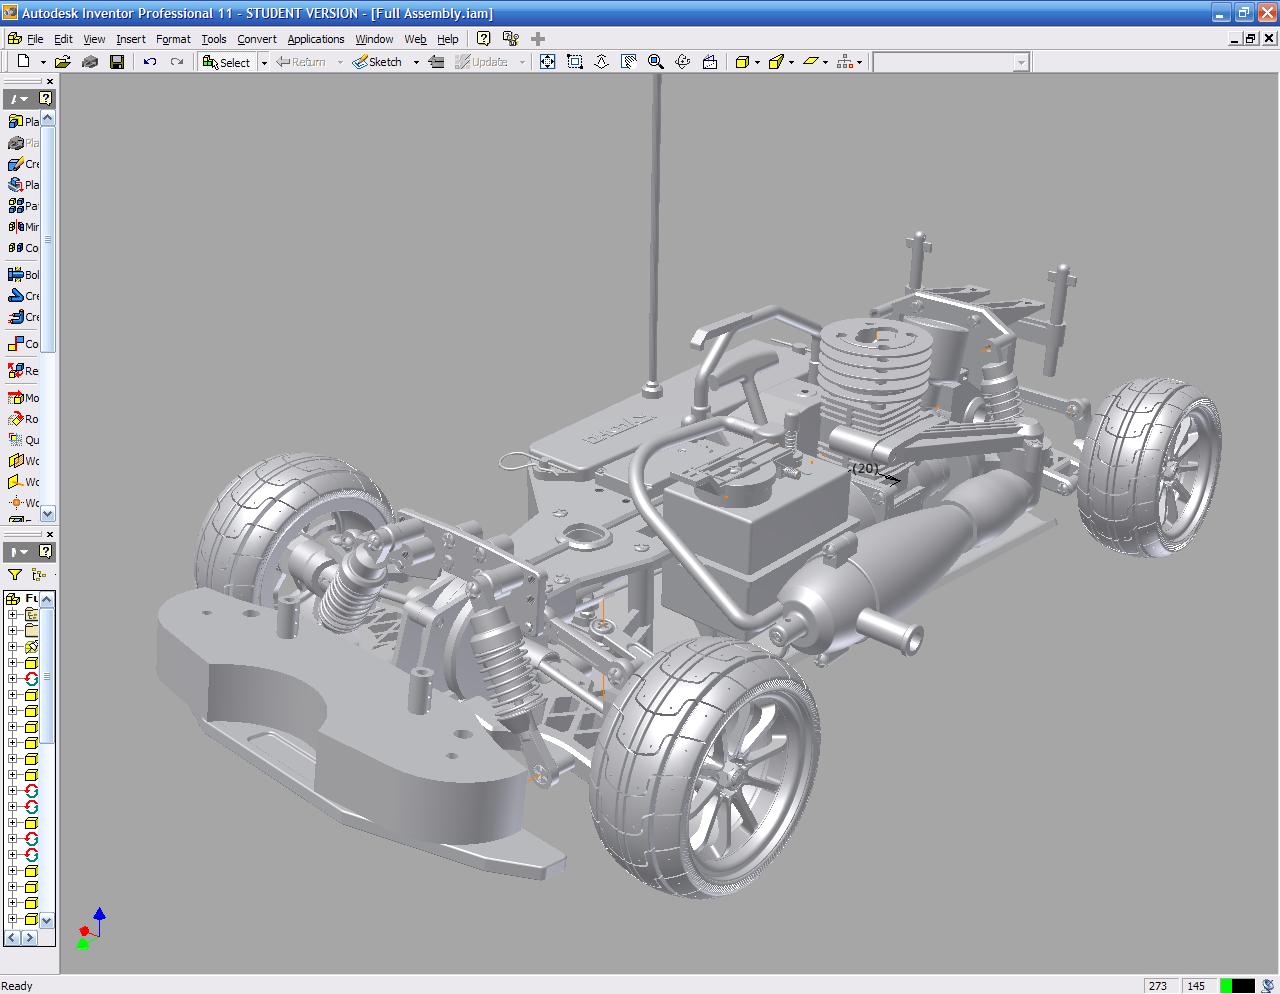This screenshot has height=994, width=1280.
Task: Select the Zoom All view tool
Action: (547, 62)
